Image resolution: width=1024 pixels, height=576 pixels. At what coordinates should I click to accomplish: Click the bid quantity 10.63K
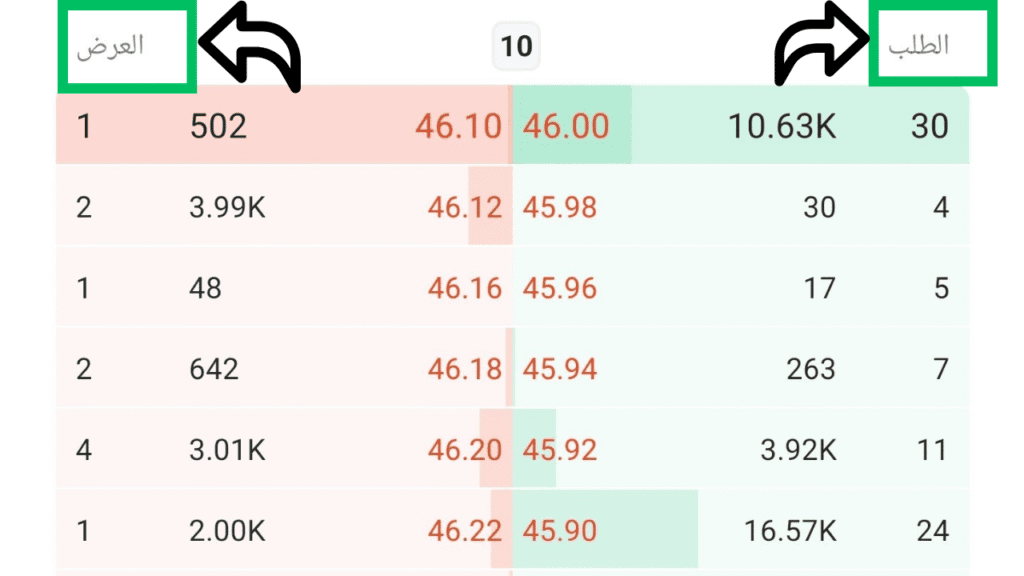[x=782, y=126]
